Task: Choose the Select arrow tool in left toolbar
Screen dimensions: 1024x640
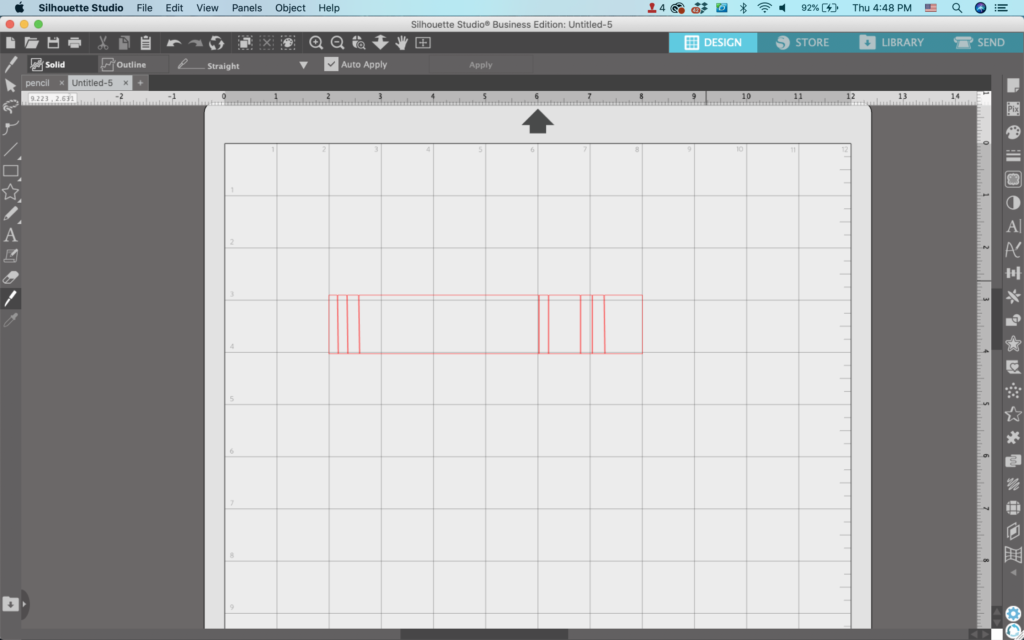Action: [x=10, y=86]
